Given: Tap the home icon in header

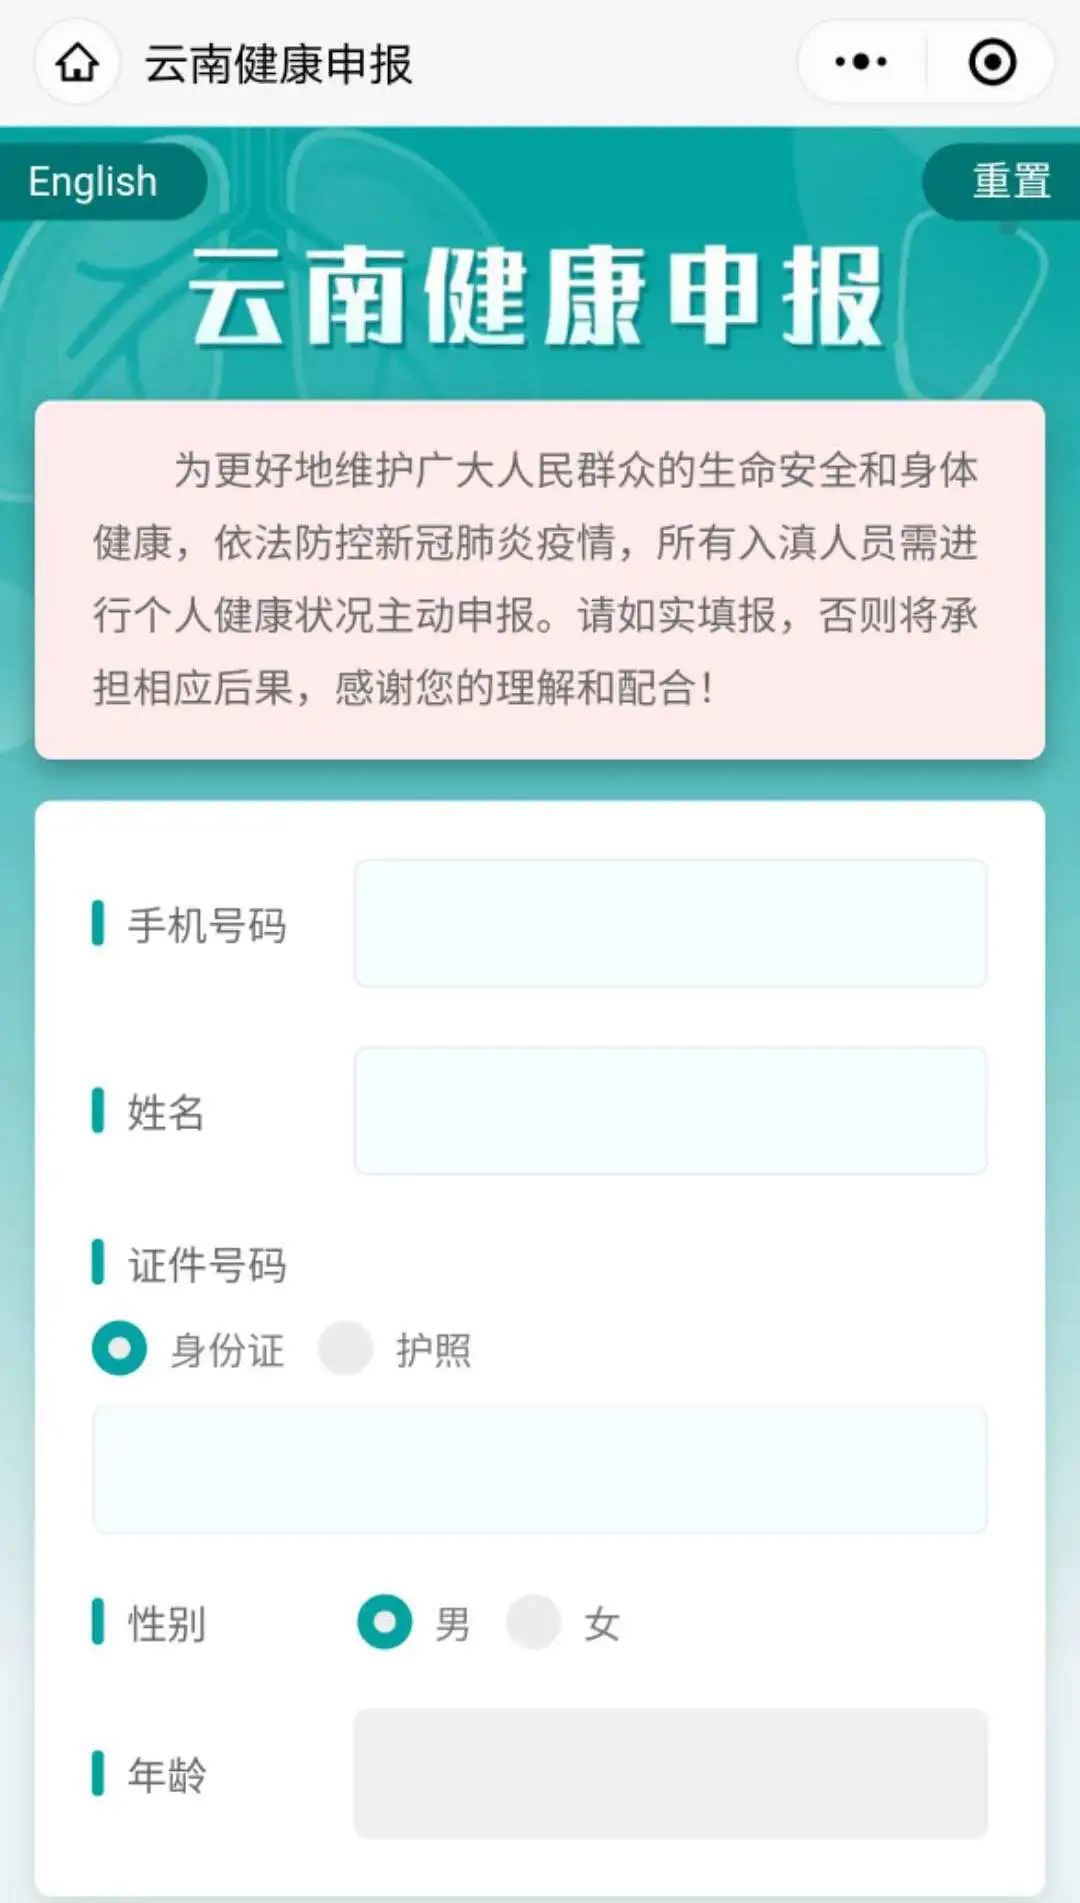Looking at the screenshot, I should [77, 63].
